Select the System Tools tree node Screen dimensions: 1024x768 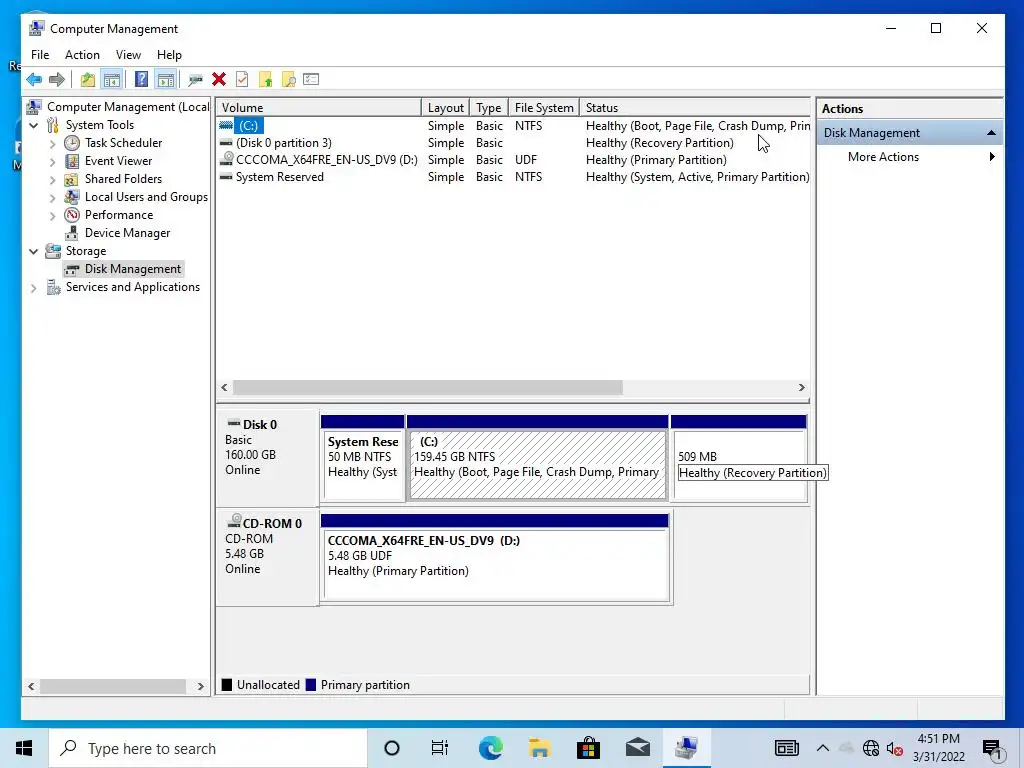click(x=99, y=125)
